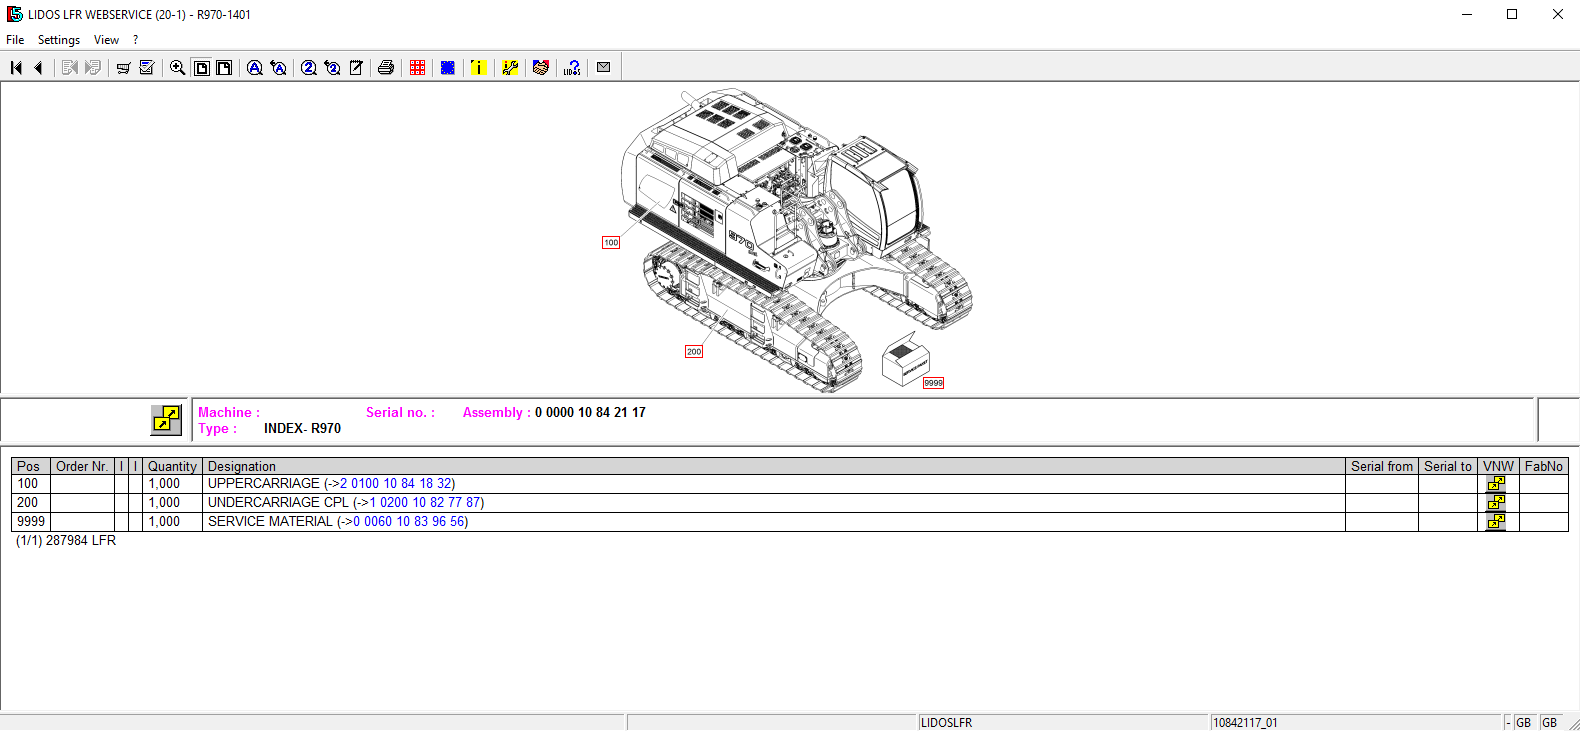Click 10842117_01 in status bar
The image size is (1580, 731).
[x=1245, y=722]
